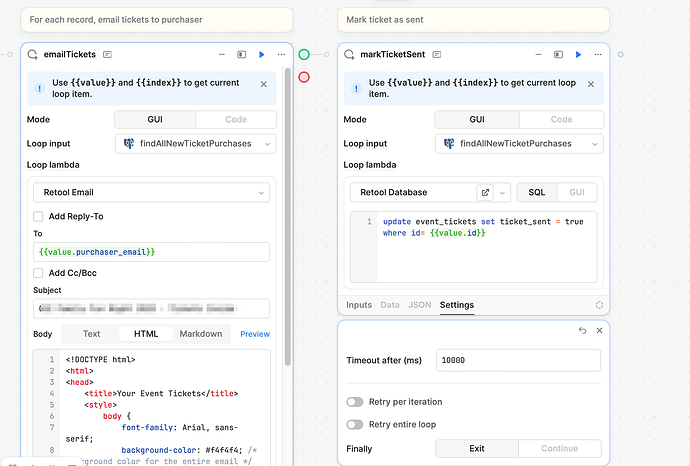The width and height of the screenshot is (690, 466).
Task: Click the loop icon of emailTickets block
Action: point(32,55)
